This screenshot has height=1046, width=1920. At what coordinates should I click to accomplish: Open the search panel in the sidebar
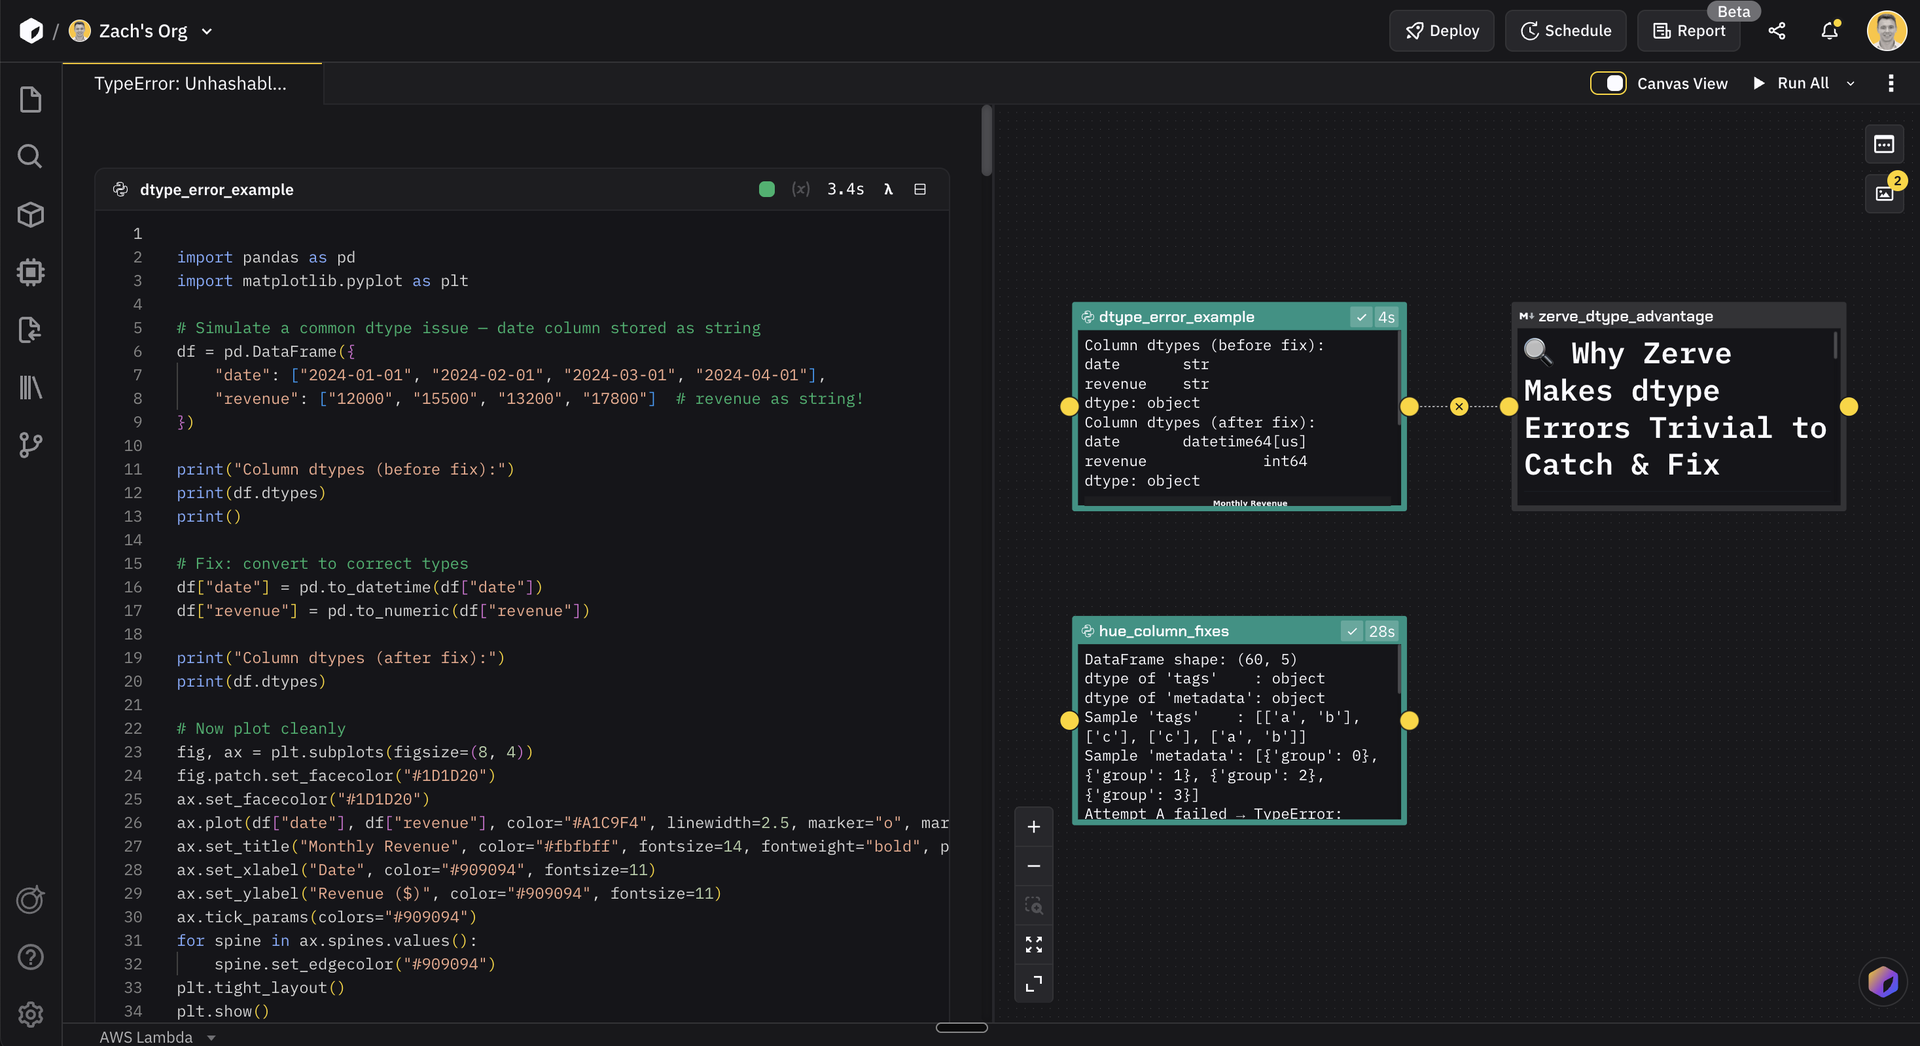click(x=30, y=156)
